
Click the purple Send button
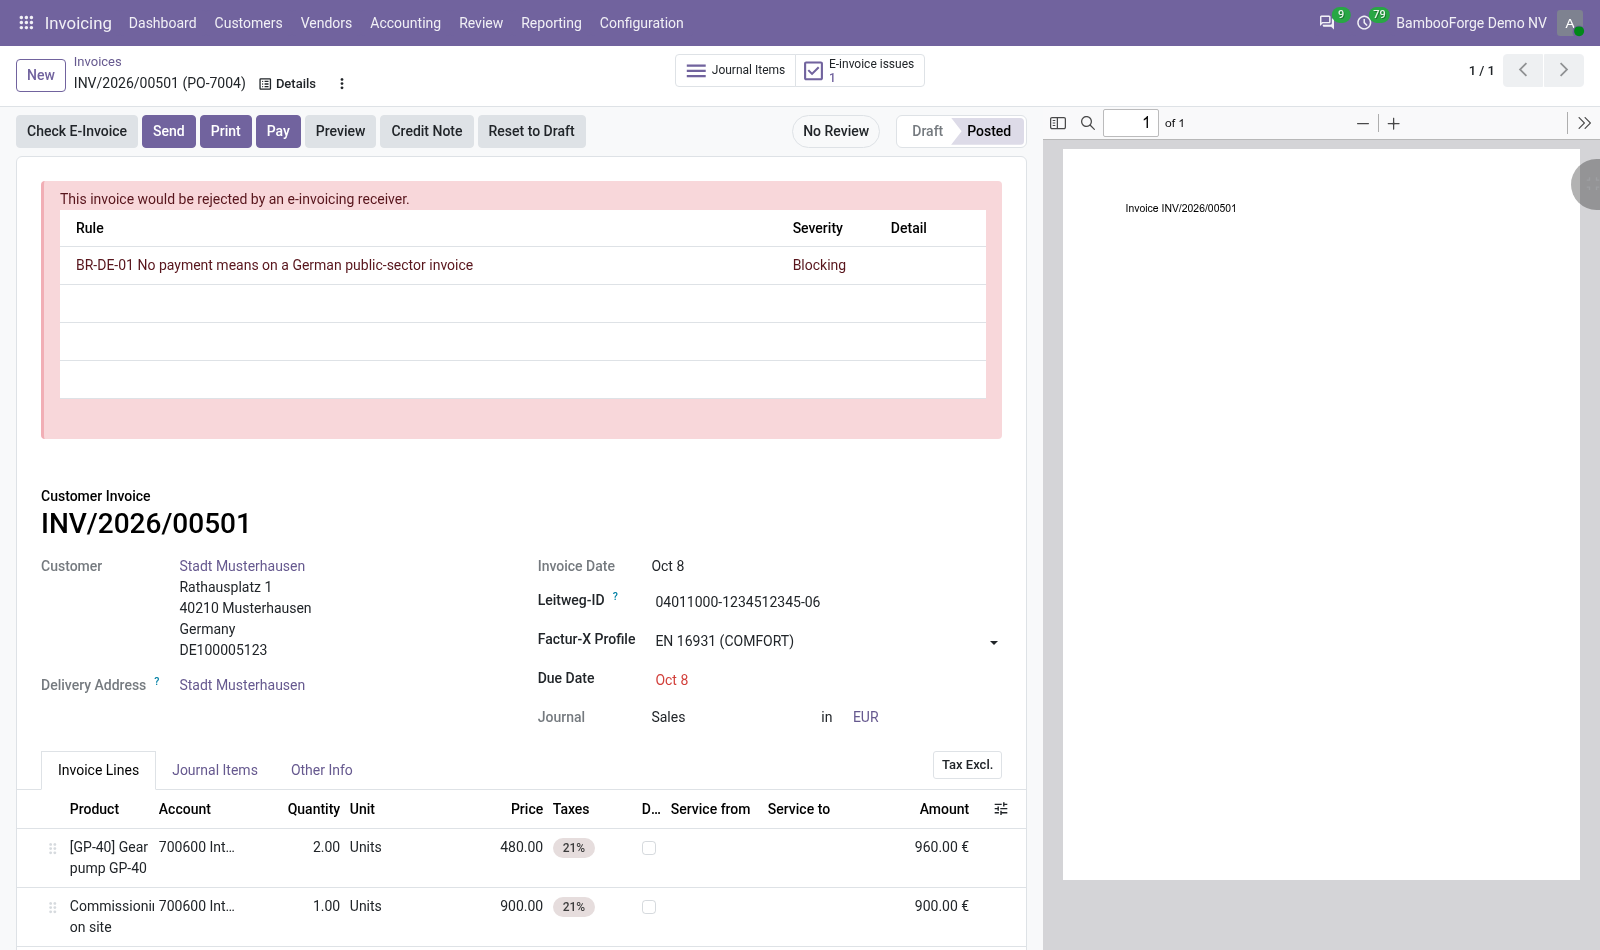(x=169, y=131)
